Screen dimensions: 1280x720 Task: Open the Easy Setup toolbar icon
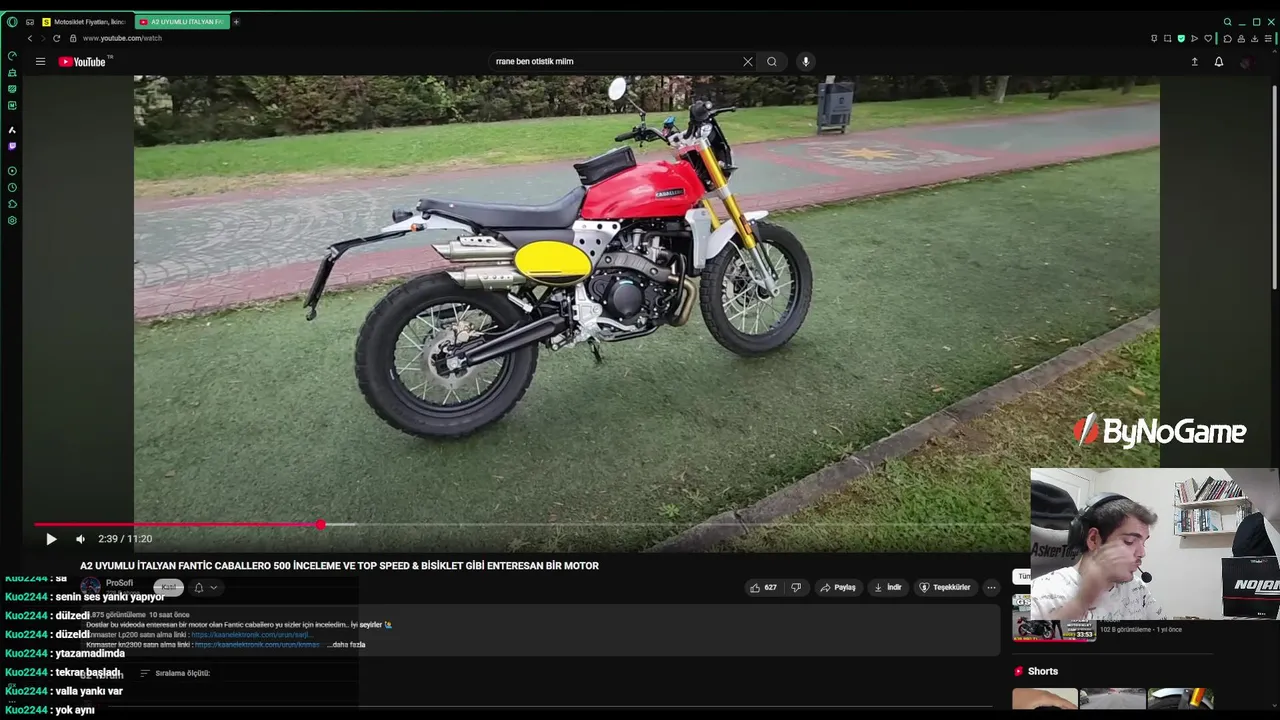pos(1269,38)
